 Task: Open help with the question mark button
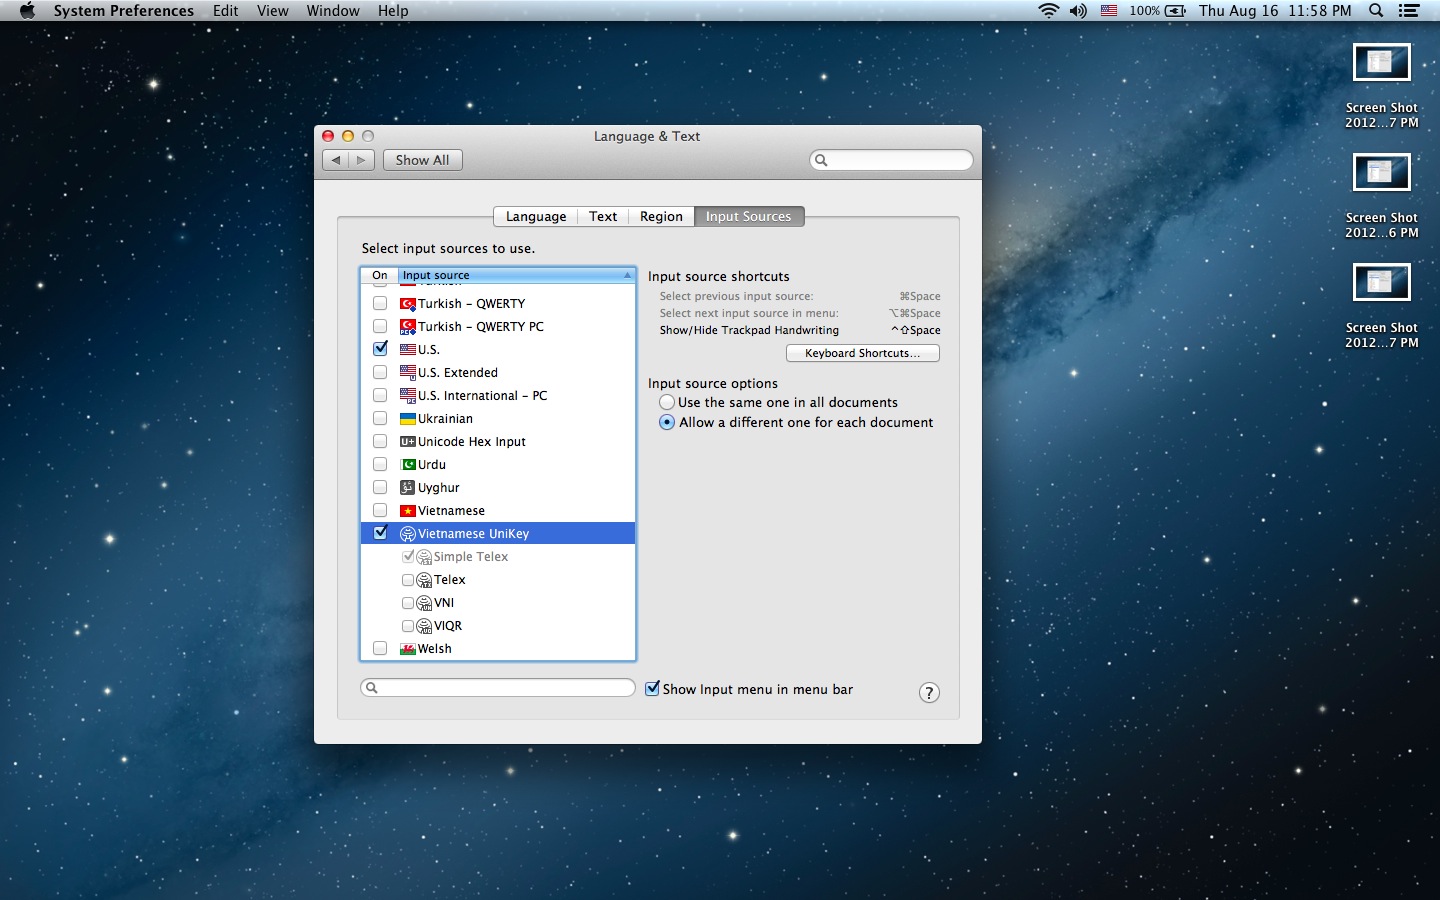coord(929,692)
